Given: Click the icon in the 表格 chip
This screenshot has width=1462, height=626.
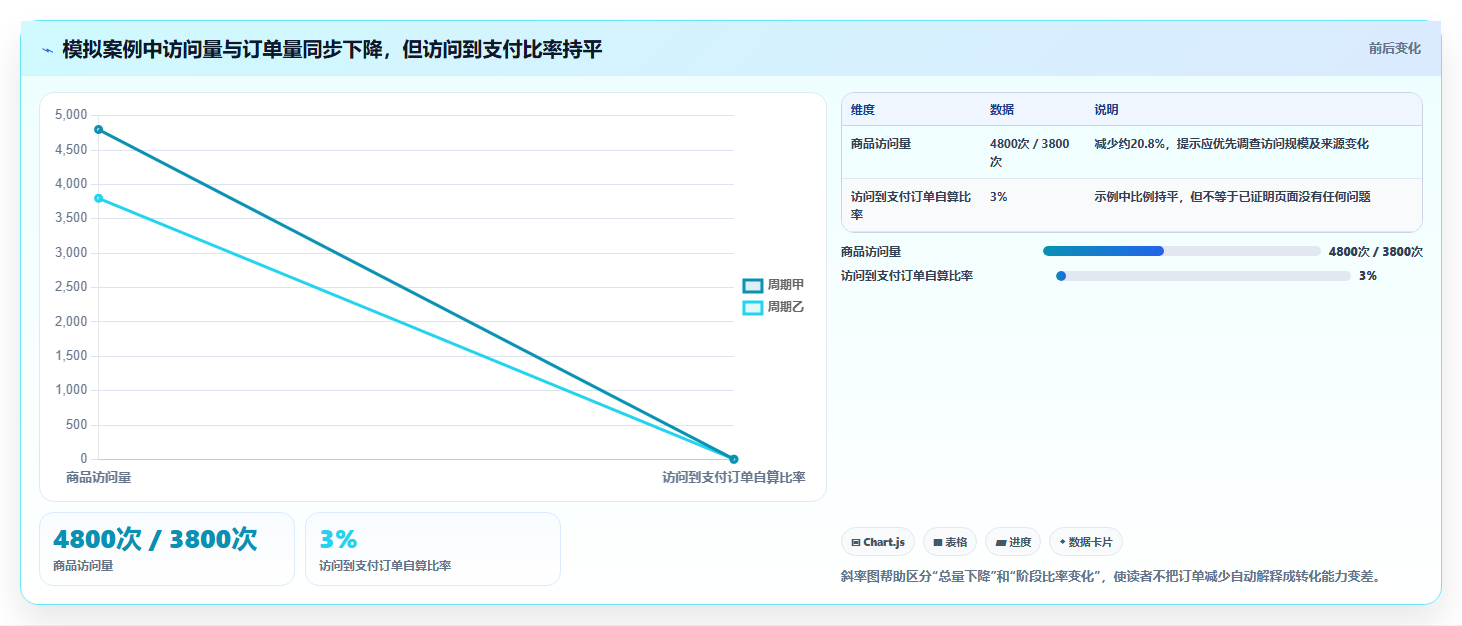Looking at the screenshot, I should tap(938, 542).
